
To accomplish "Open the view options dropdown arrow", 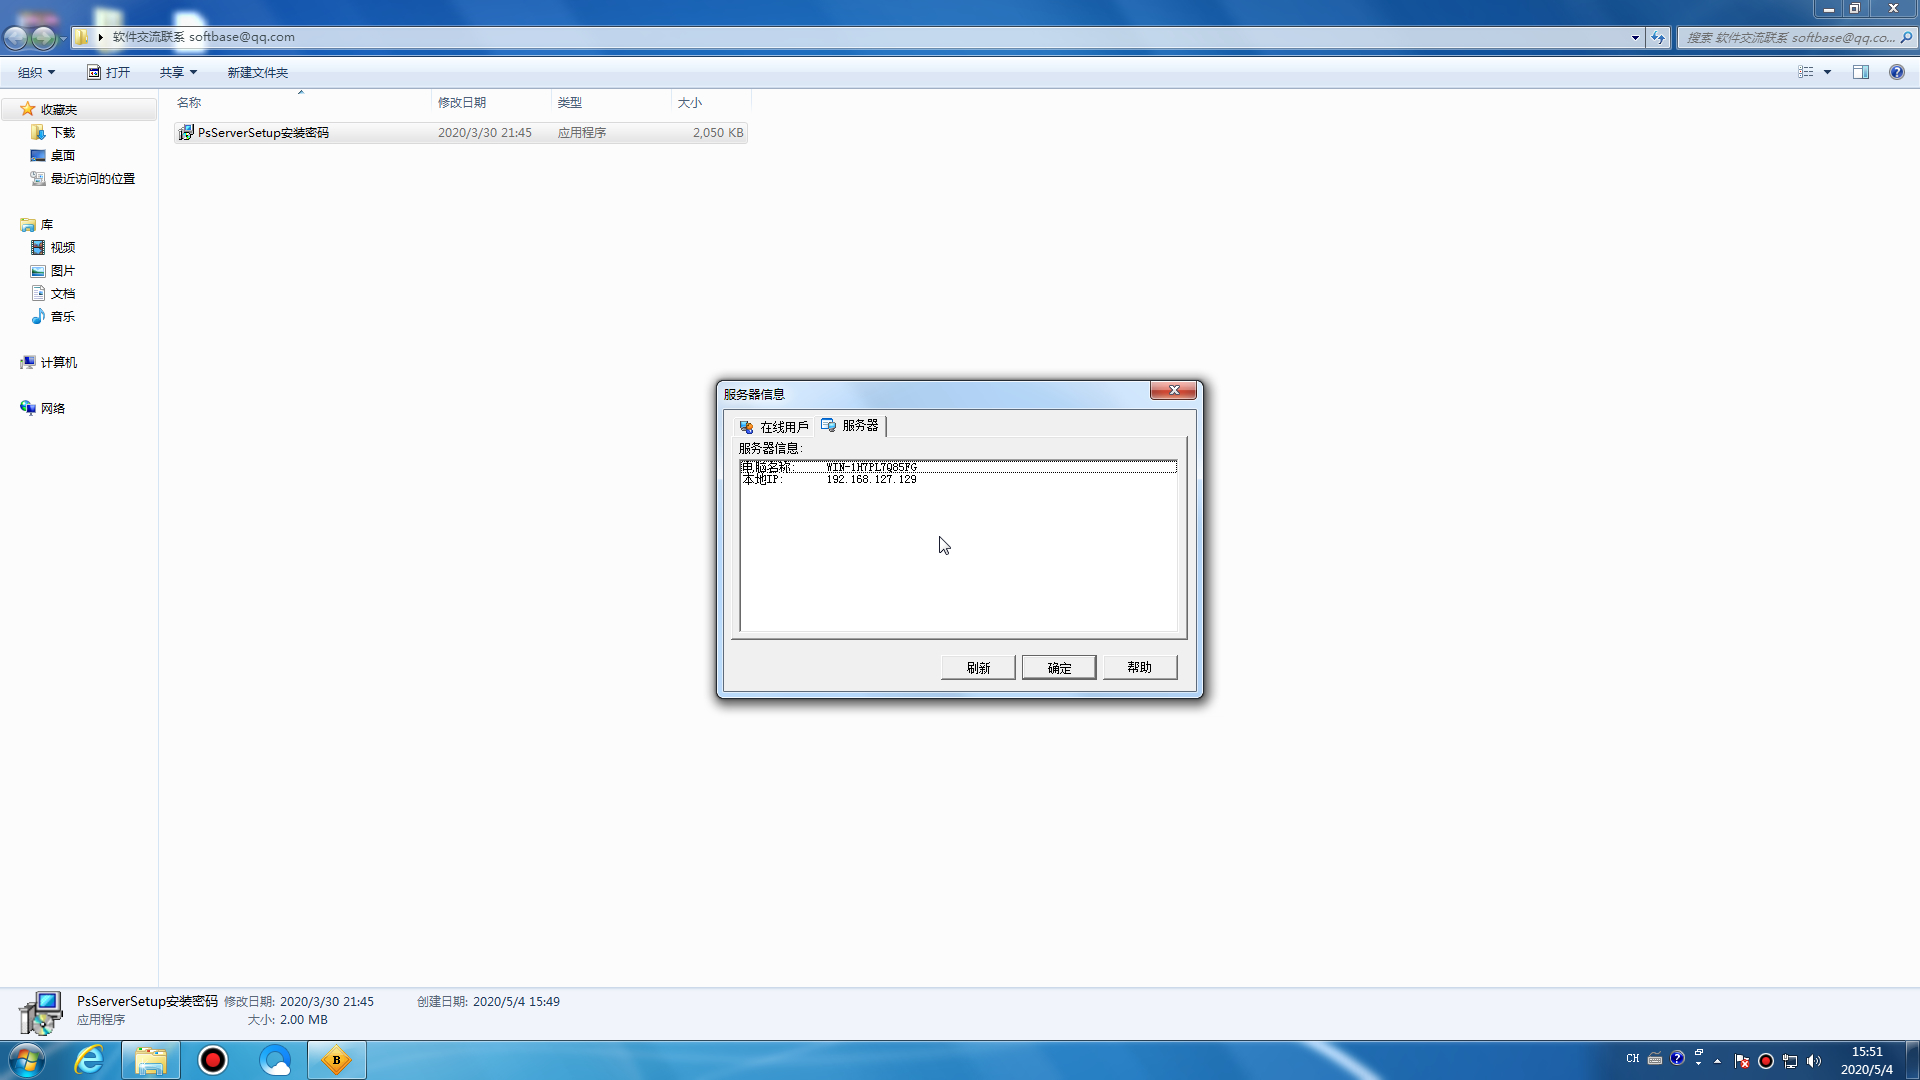I will pyautogui.click(x=1827, y=72).
